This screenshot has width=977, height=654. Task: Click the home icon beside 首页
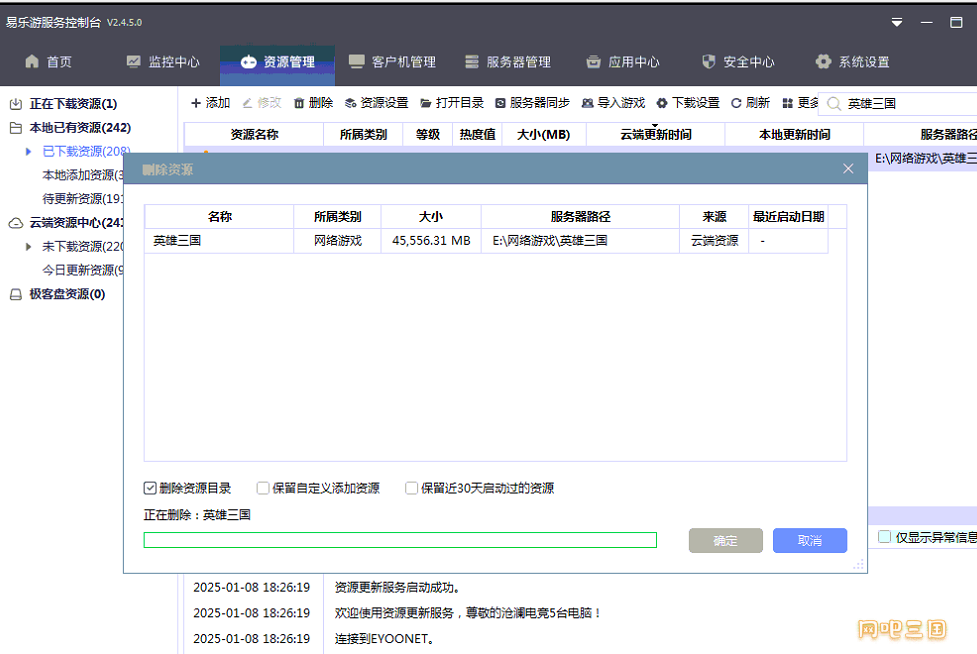click(32, 62)
